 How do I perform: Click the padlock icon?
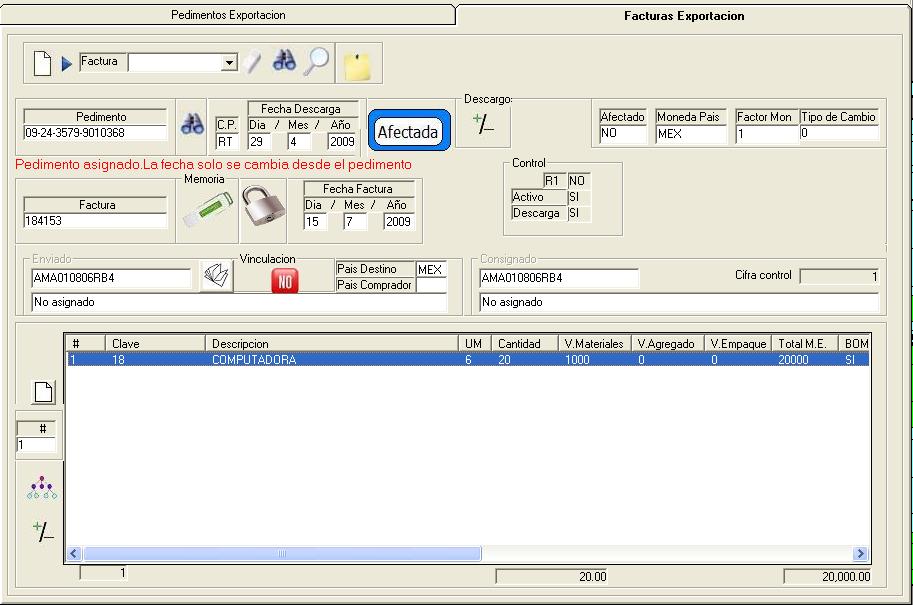(x=263, y=206)
